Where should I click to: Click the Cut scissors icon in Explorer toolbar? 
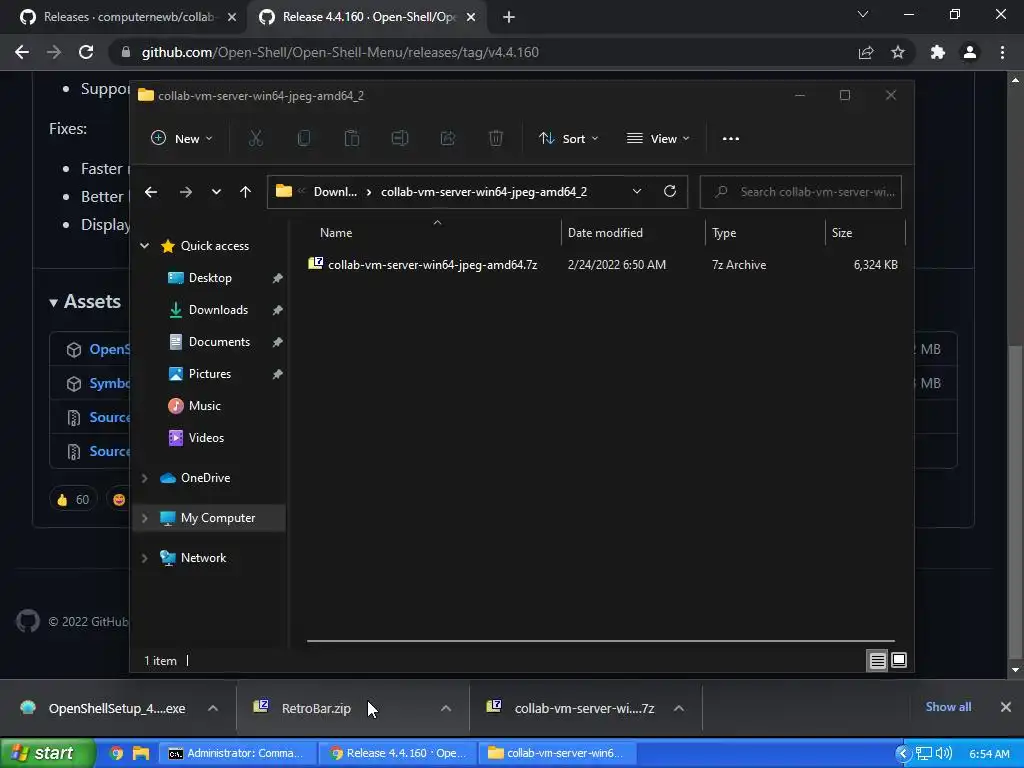(x=255, y=138)
